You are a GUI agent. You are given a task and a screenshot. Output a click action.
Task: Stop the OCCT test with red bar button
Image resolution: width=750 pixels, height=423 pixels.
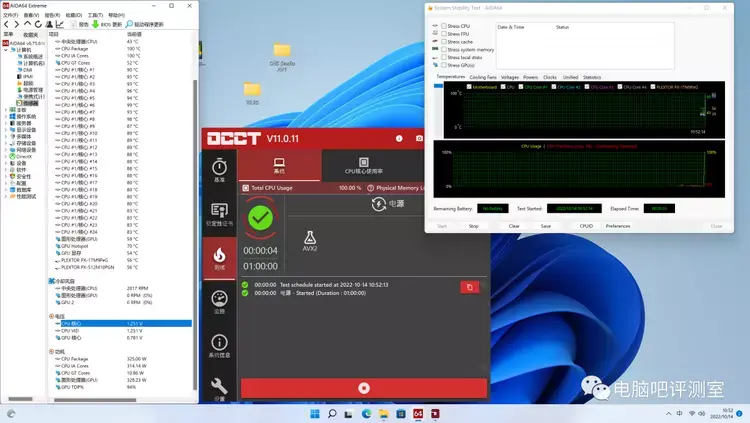(364, 388)
